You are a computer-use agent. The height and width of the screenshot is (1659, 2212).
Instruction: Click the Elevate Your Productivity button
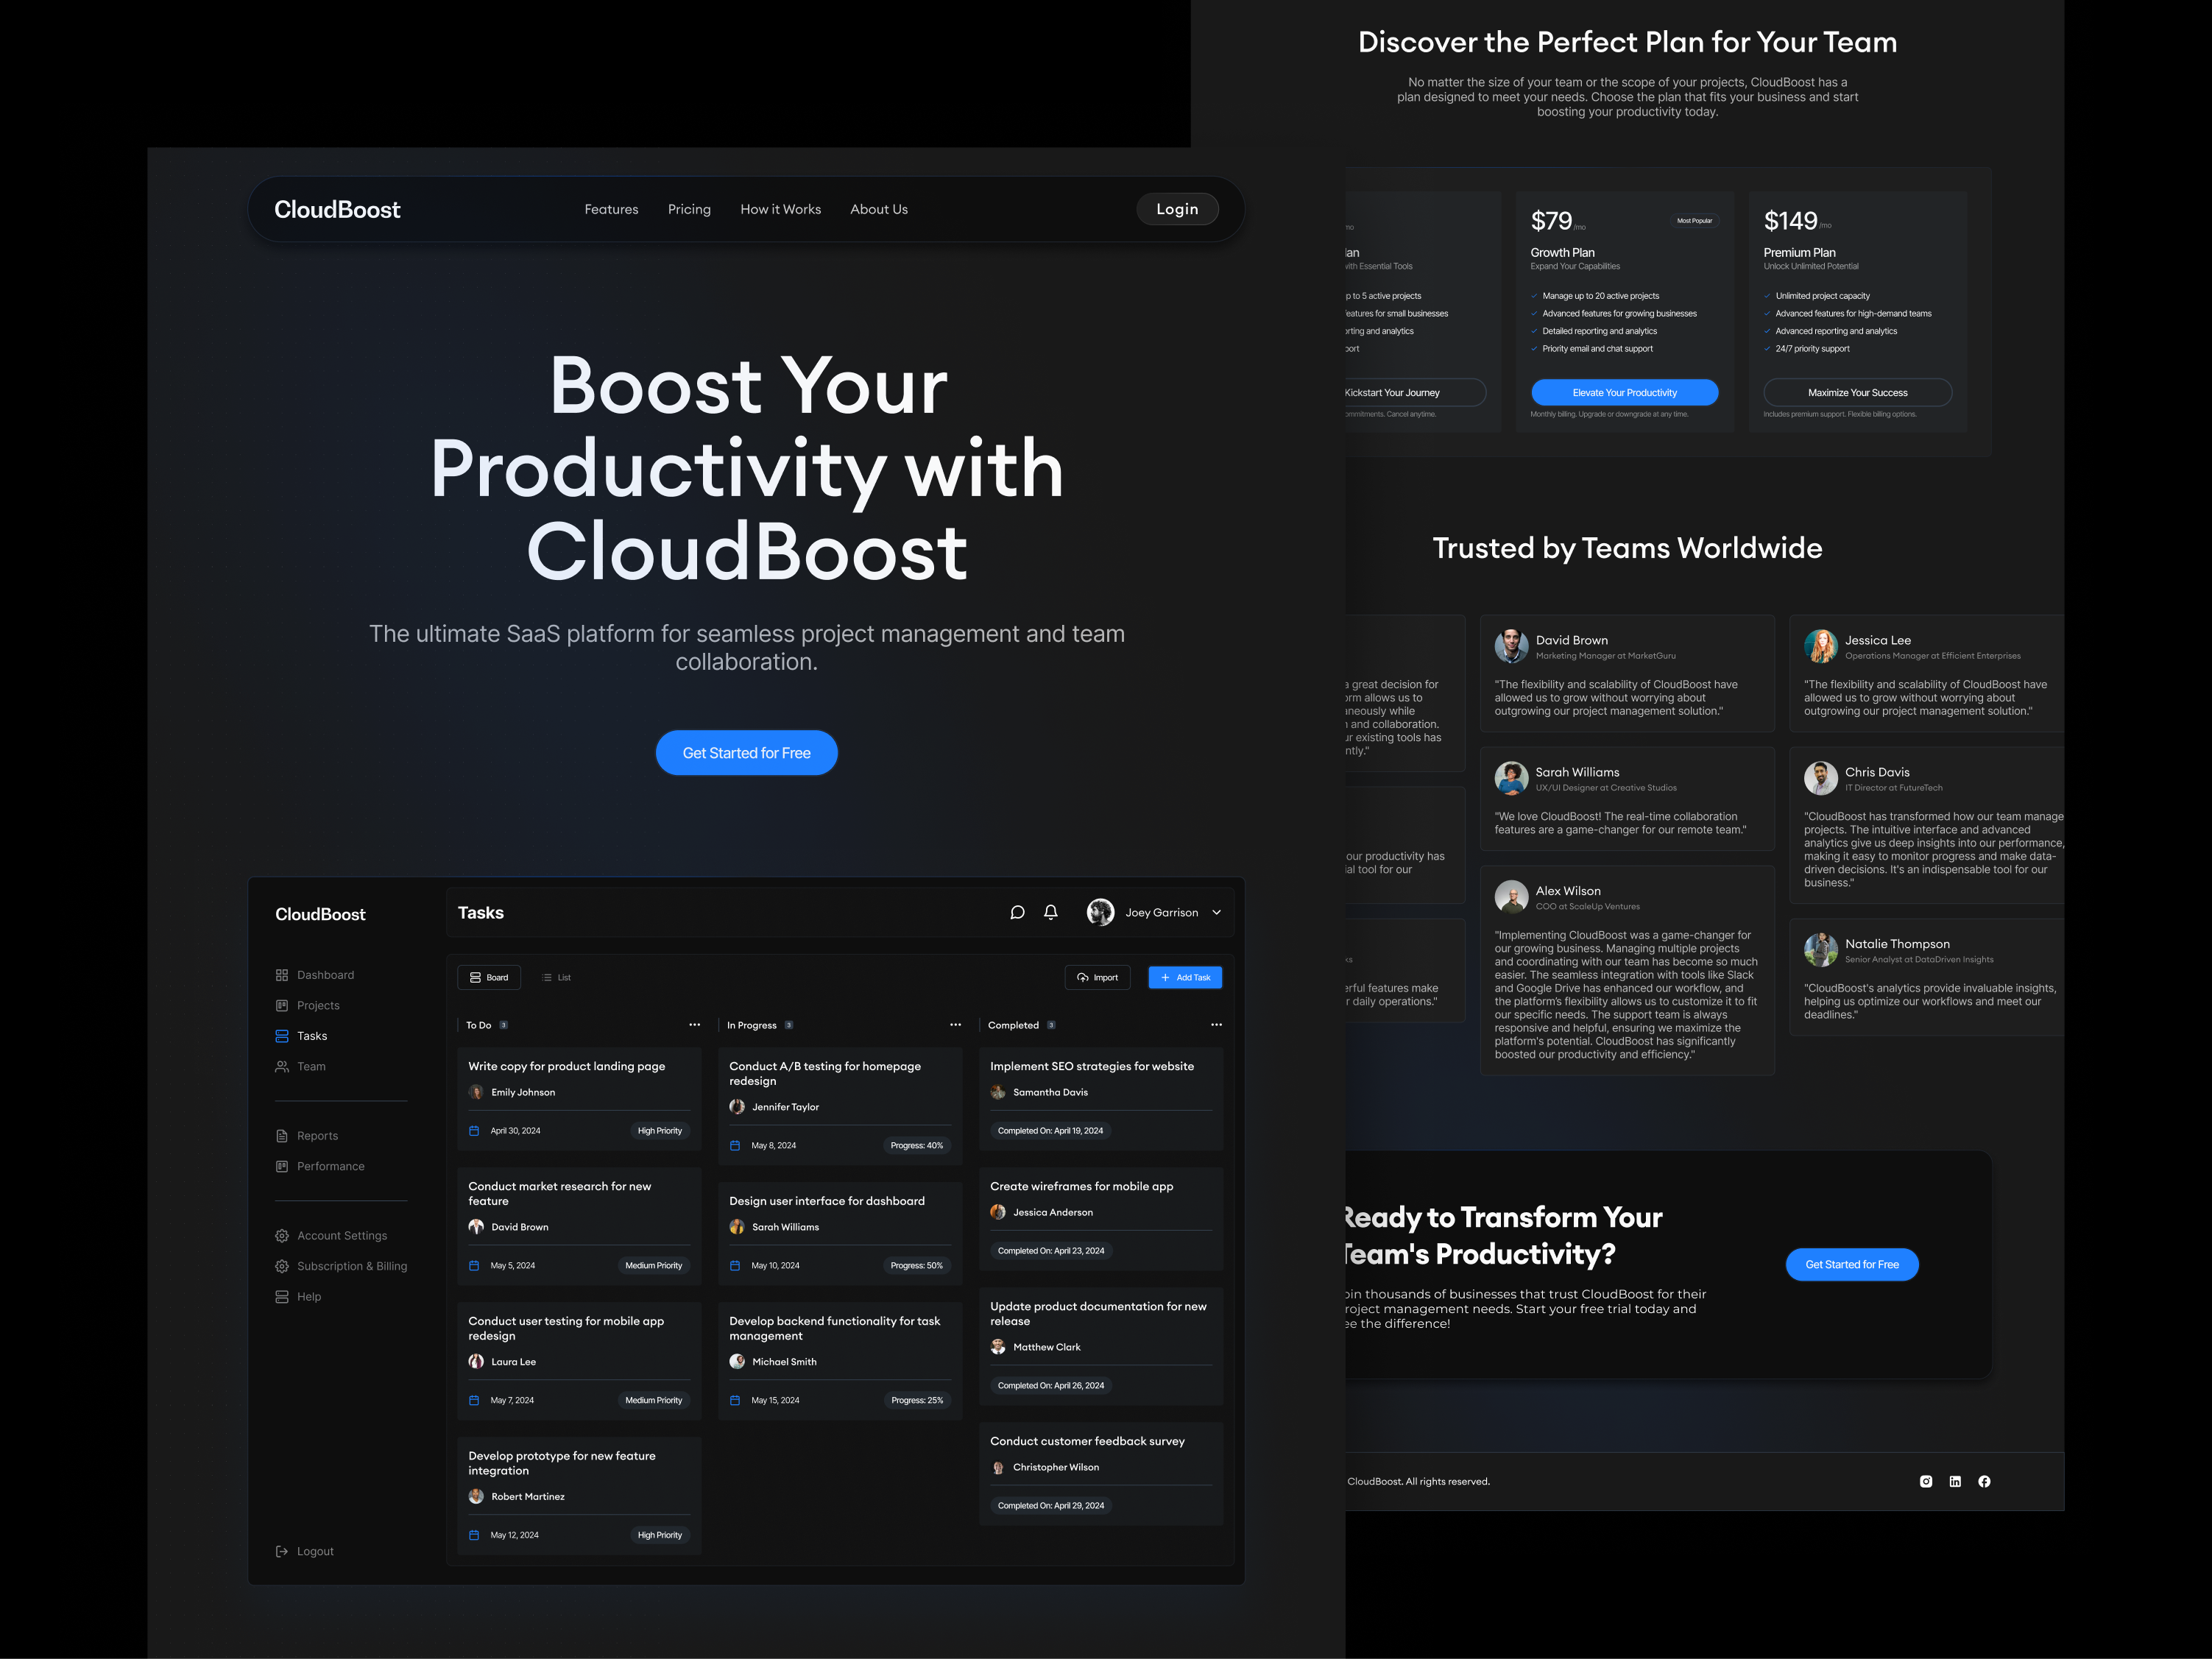pyautogui.click(x=1625, y=393)
